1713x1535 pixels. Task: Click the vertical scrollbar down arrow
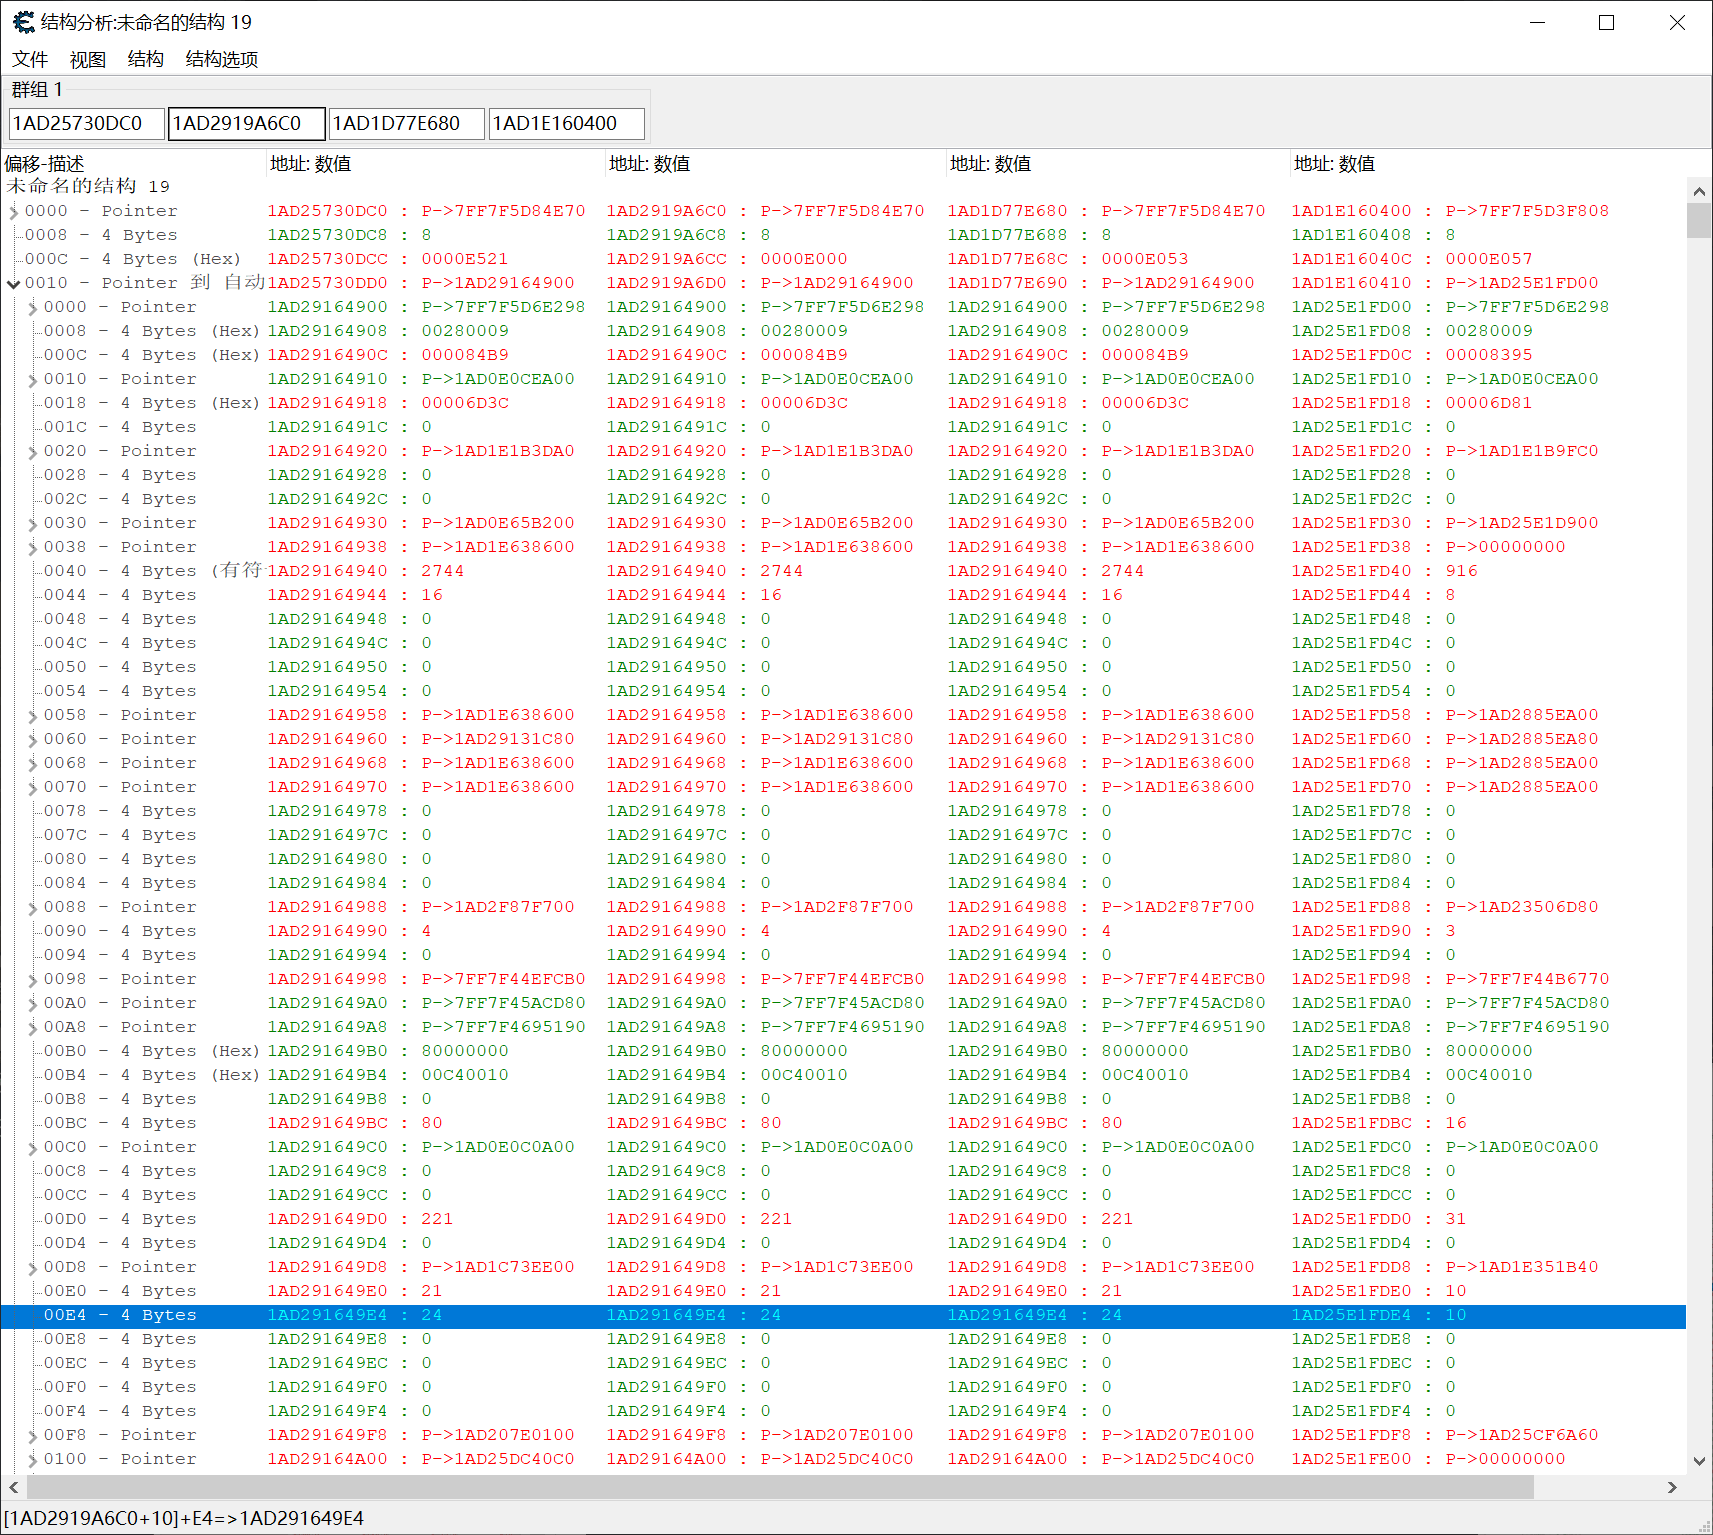1699,1461
